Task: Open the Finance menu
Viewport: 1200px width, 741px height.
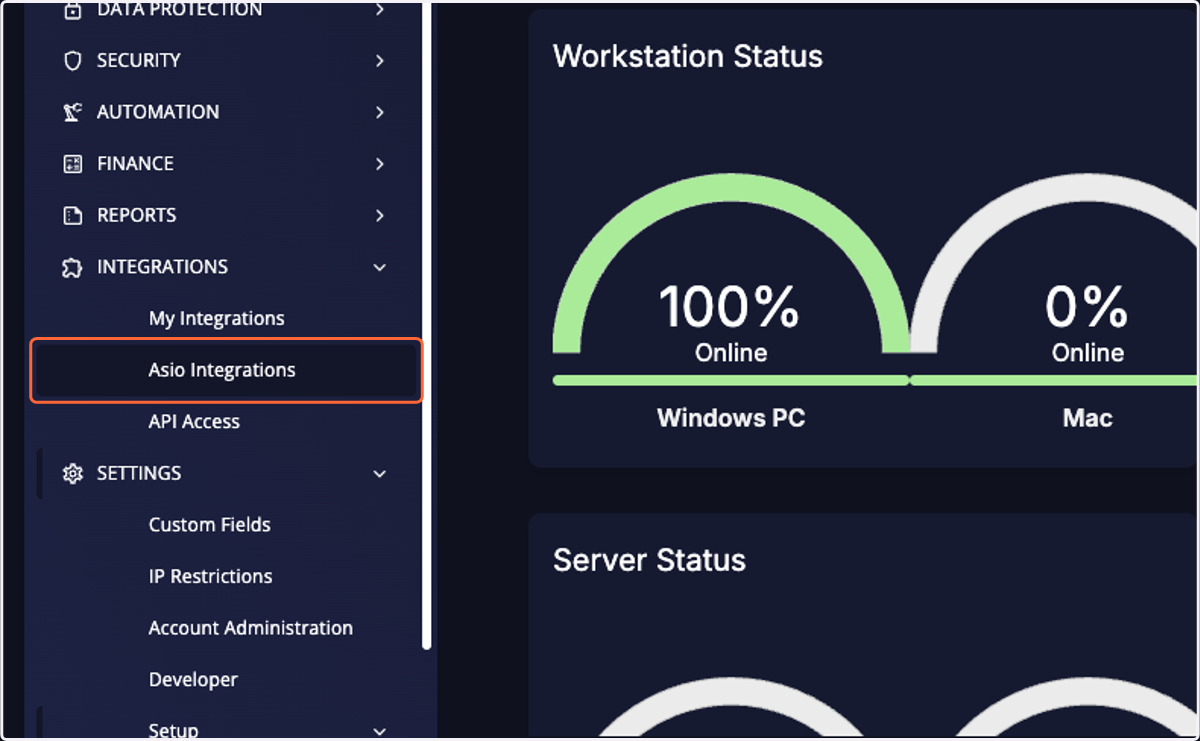Action: tap(135, 164)
